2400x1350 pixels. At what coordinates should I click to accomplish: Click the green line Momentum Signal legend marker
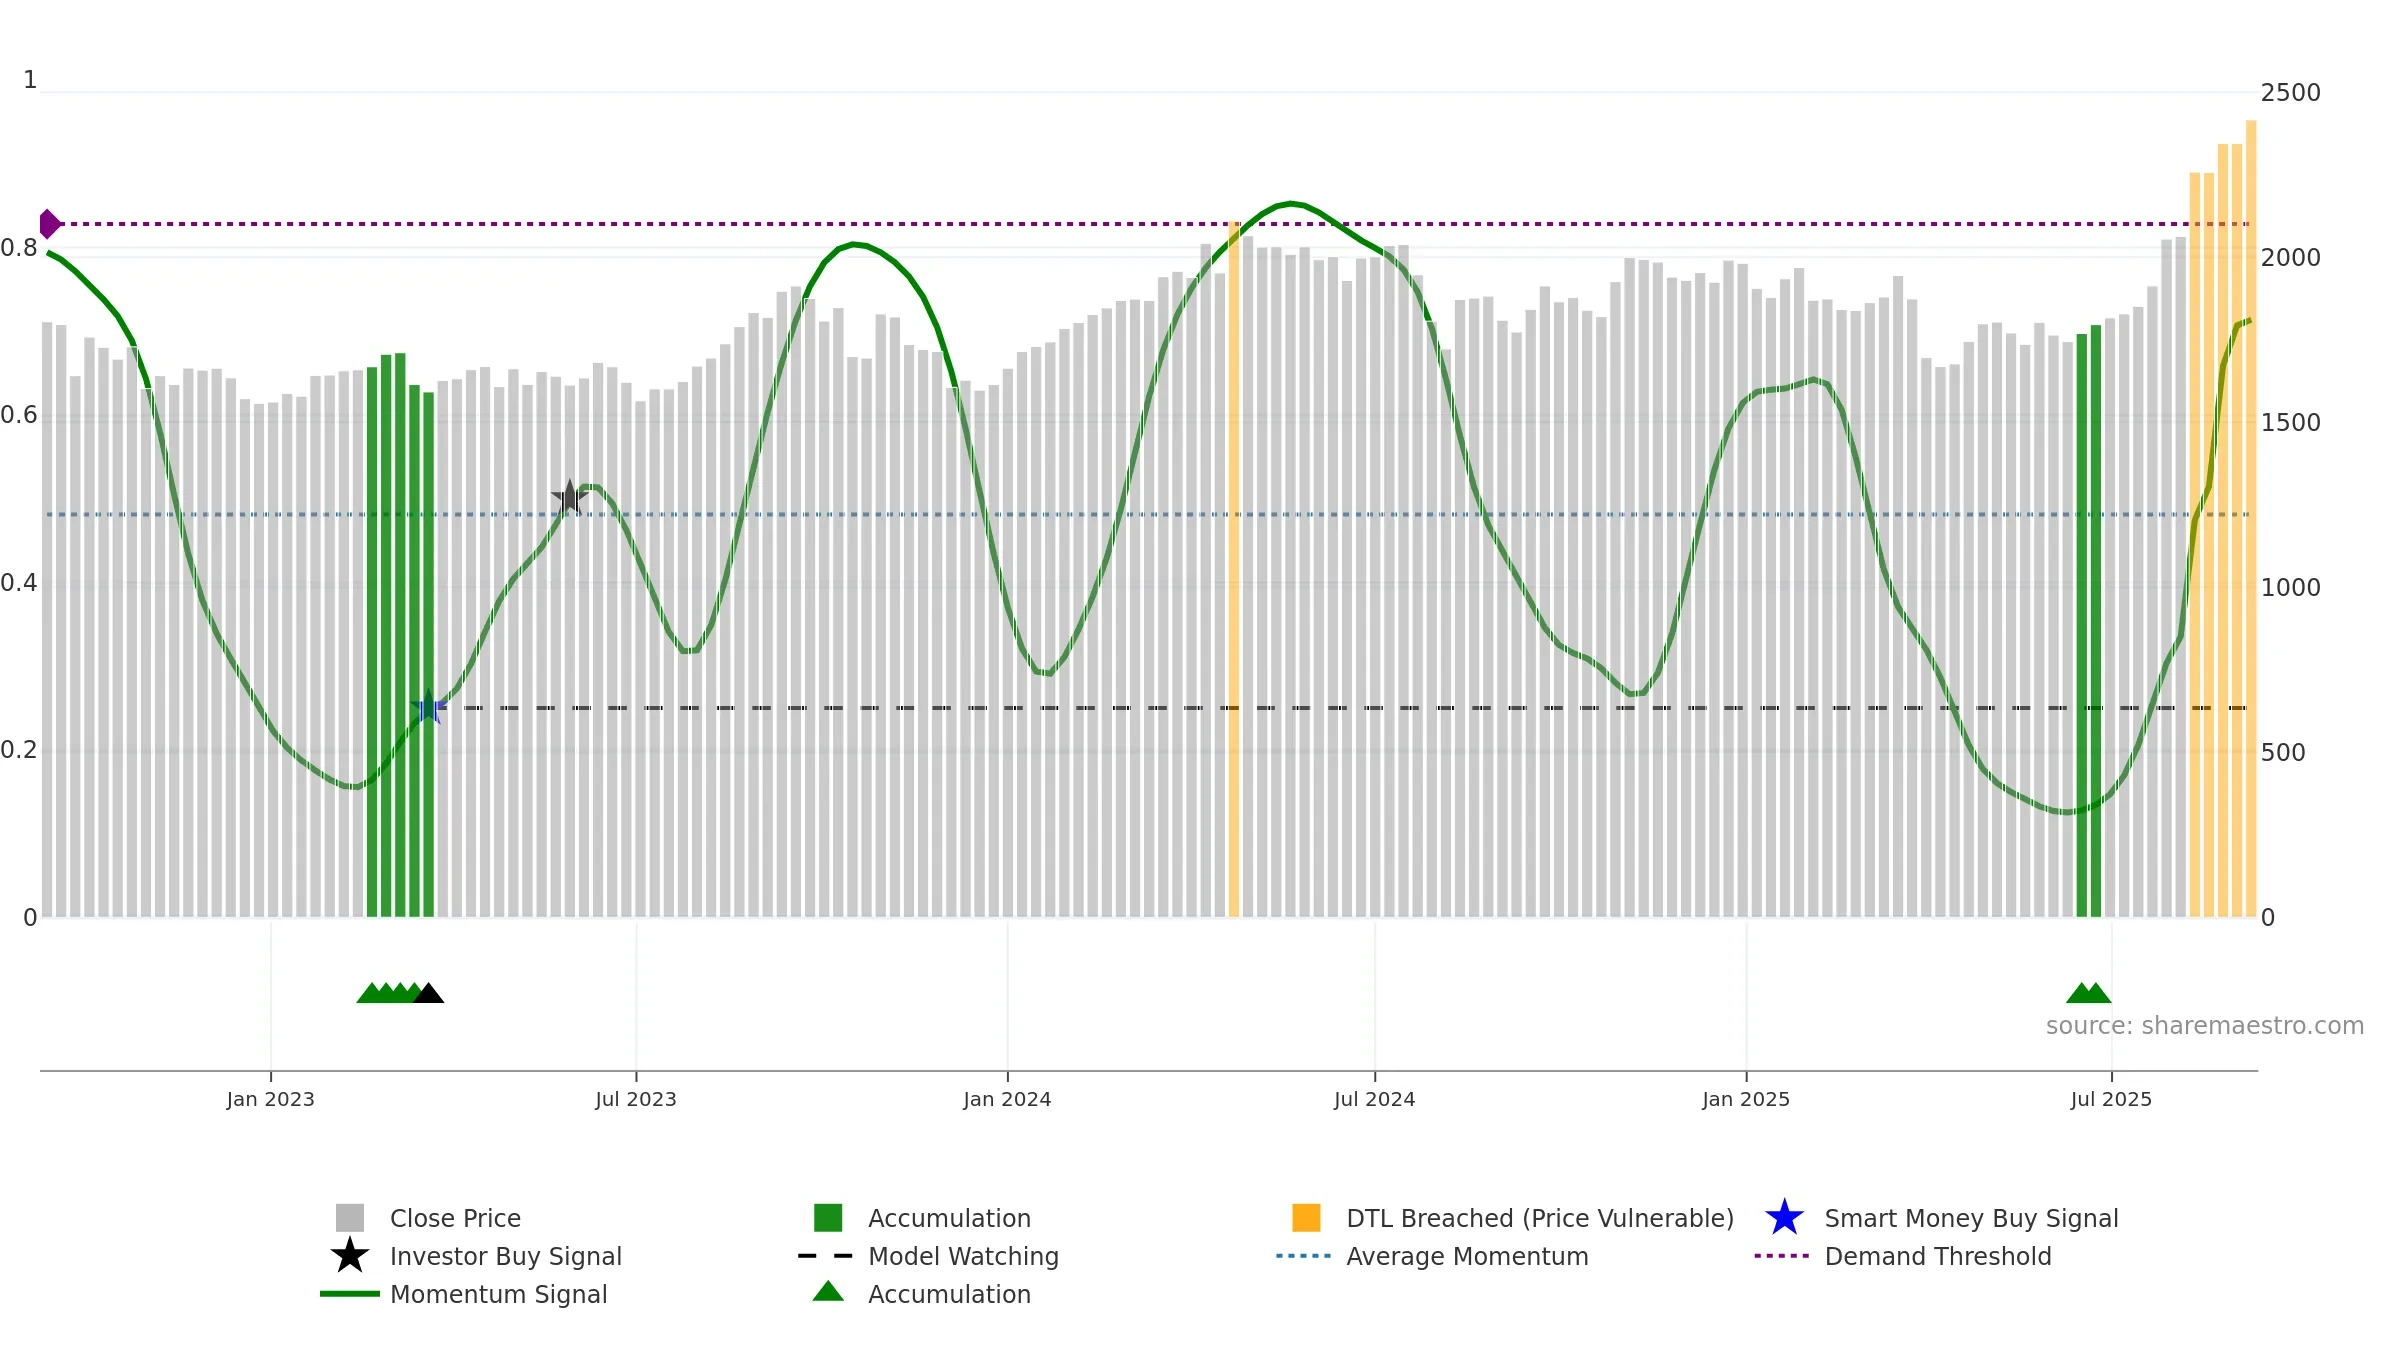point(350,1294)
